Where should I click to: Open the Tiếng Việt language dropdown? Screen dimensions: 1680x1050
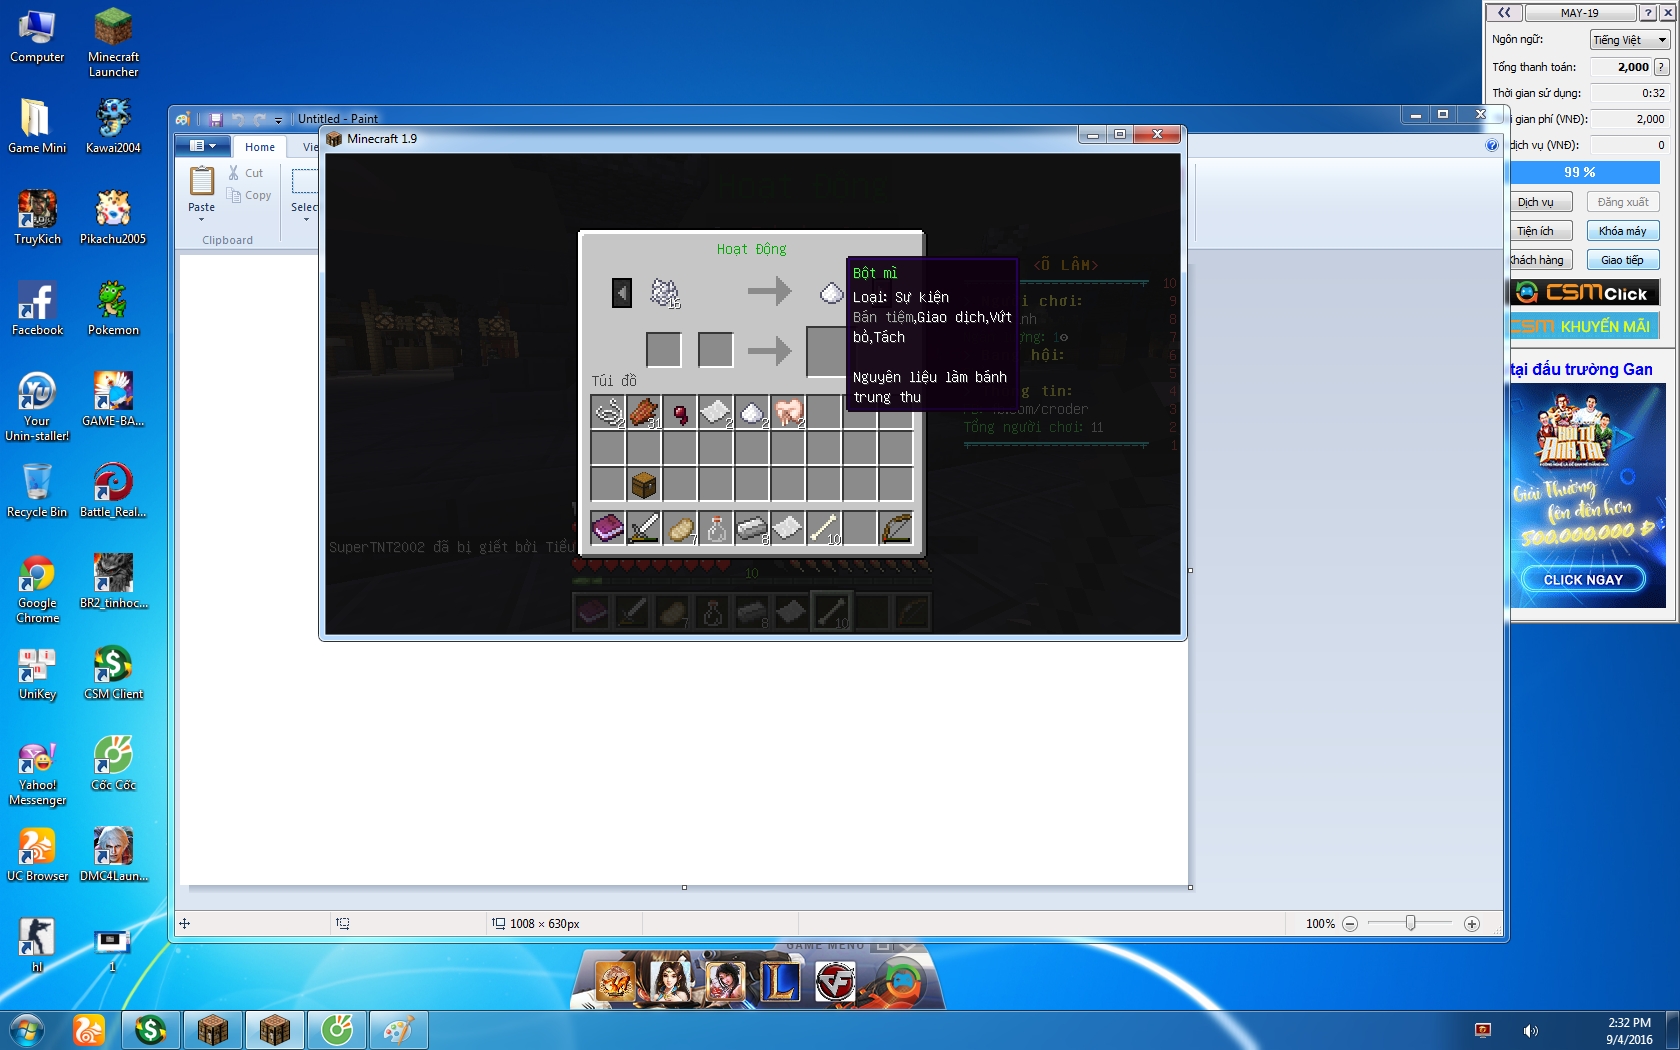pos(1630,40)
